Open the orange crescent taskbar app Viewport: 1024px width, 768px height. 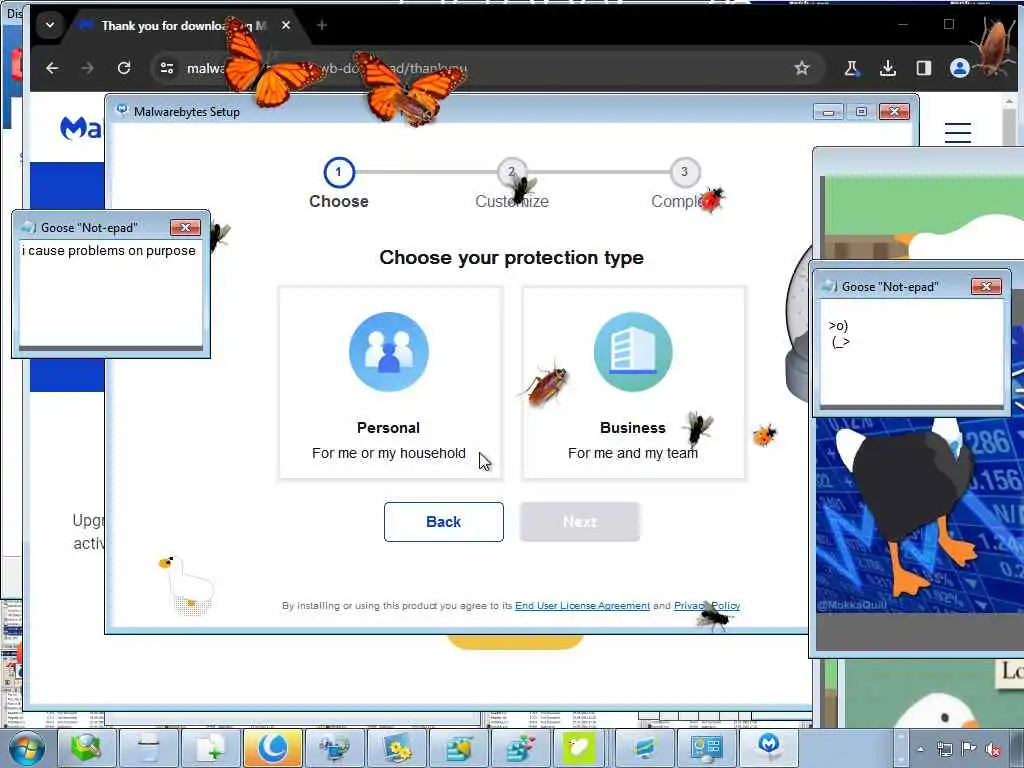click(273, 748)
